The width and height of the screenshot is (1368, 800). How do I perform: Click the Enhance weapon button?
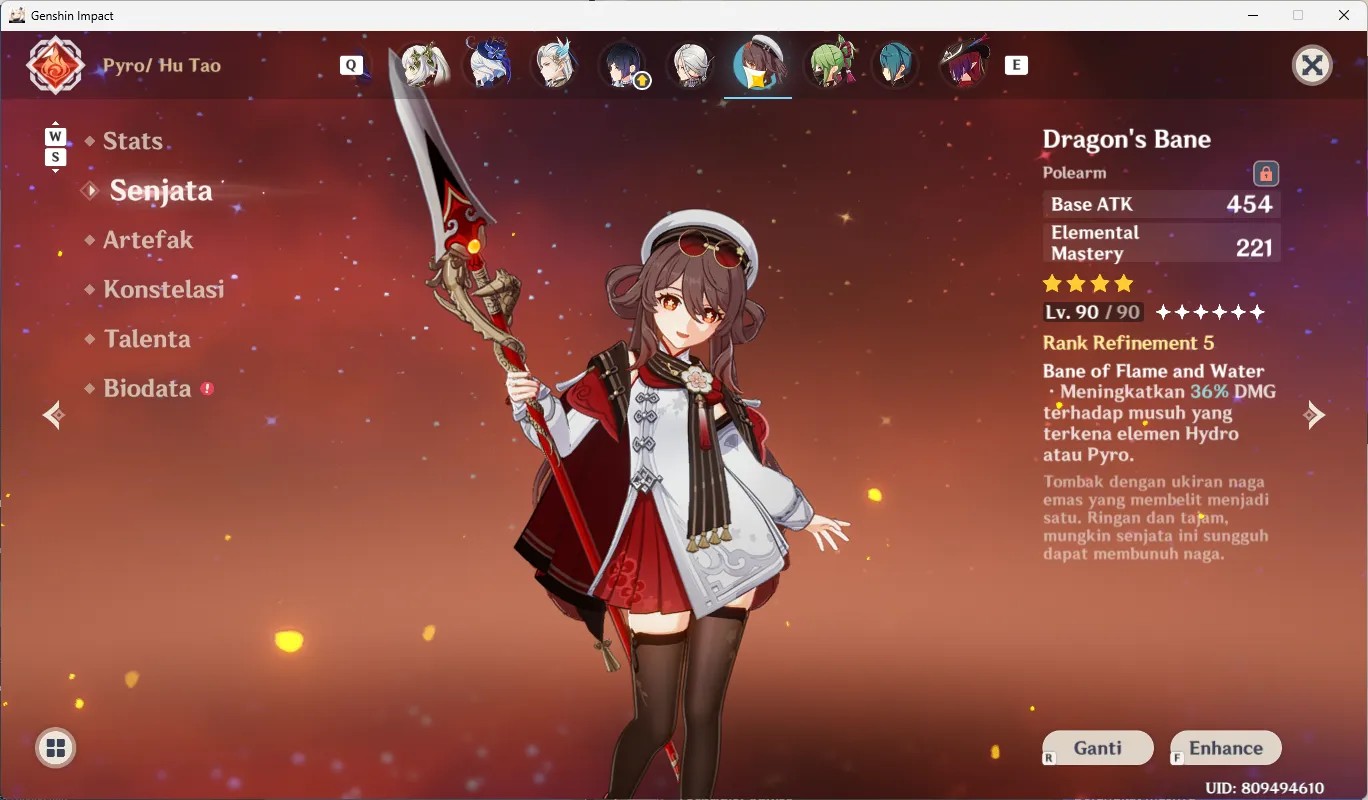pos(1226,748)
